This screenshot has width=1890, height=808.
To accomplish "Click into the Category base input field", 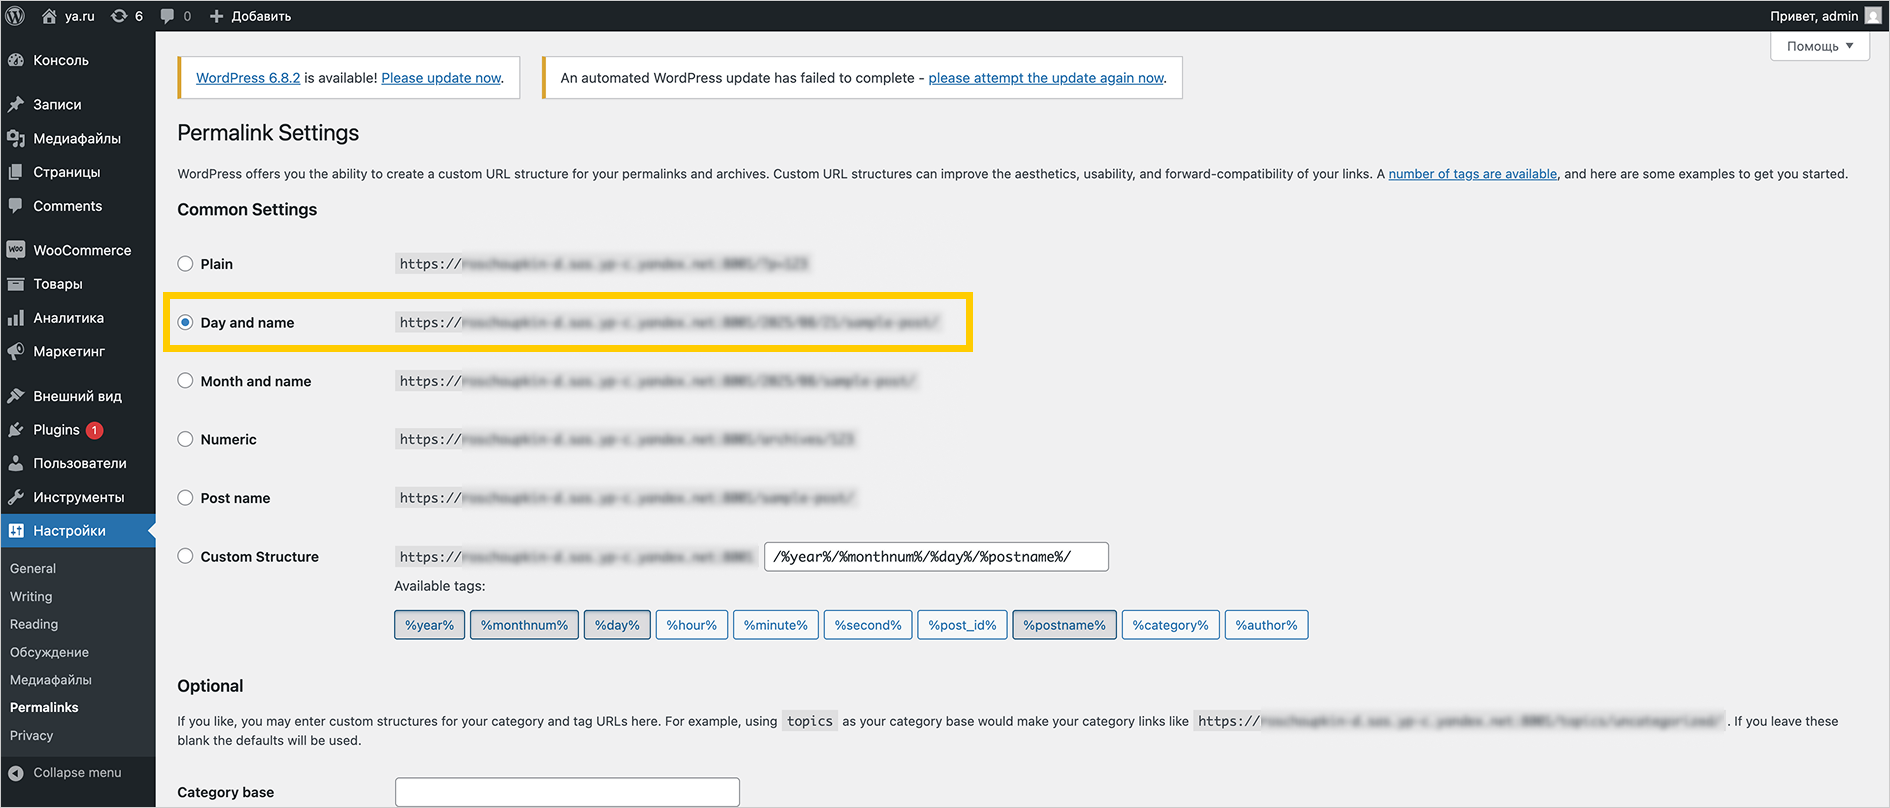I will [567, 792].
